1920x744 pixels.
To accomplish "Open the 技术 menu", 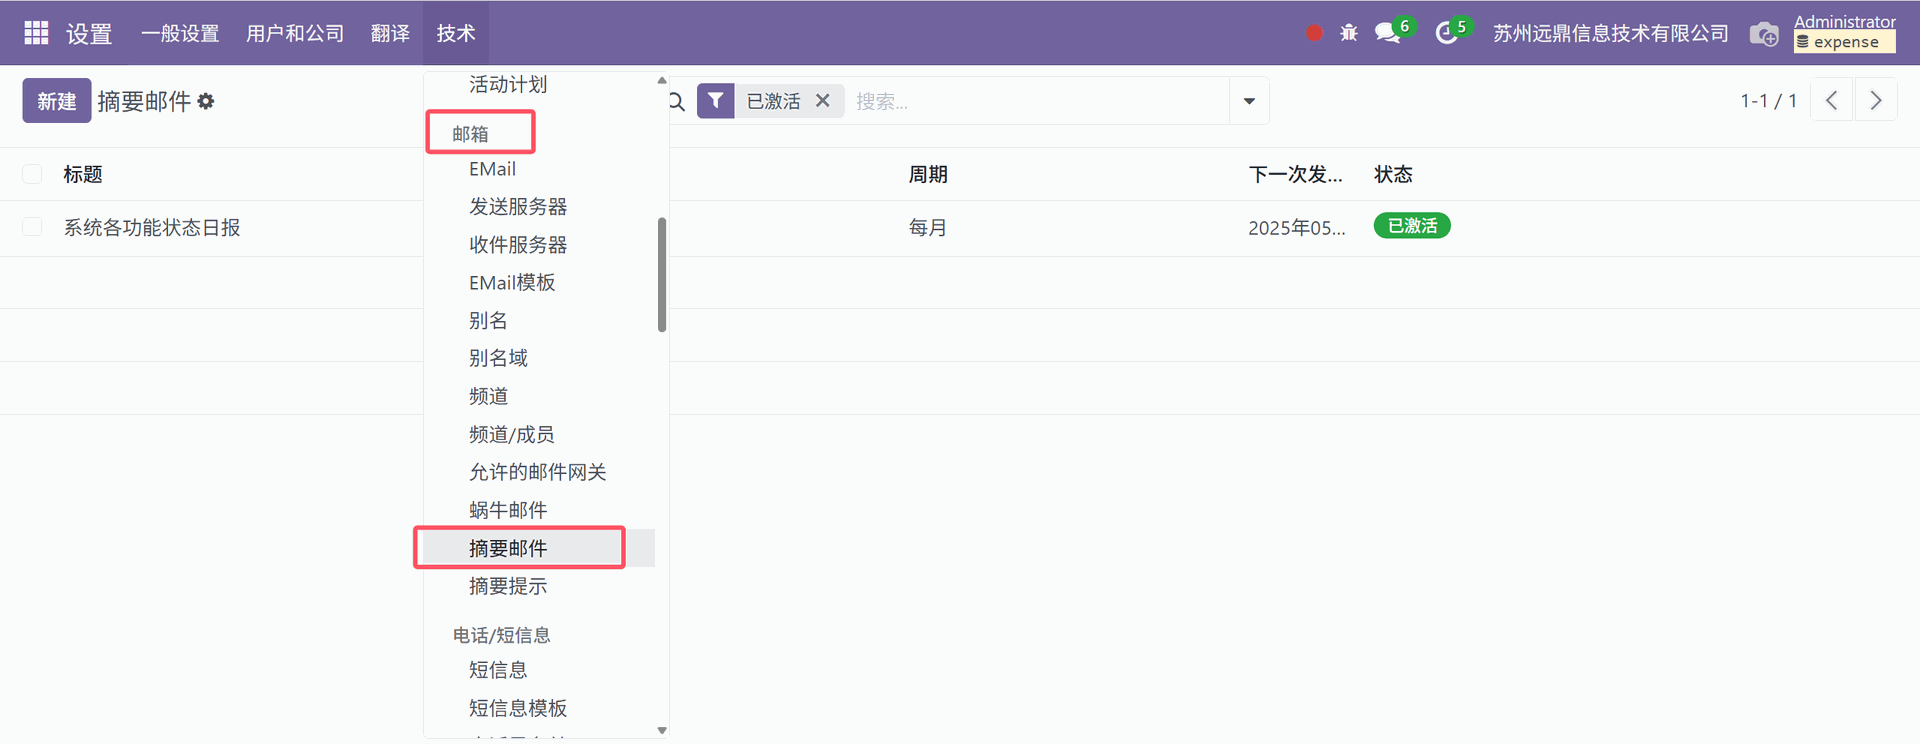I will (456, 33).
